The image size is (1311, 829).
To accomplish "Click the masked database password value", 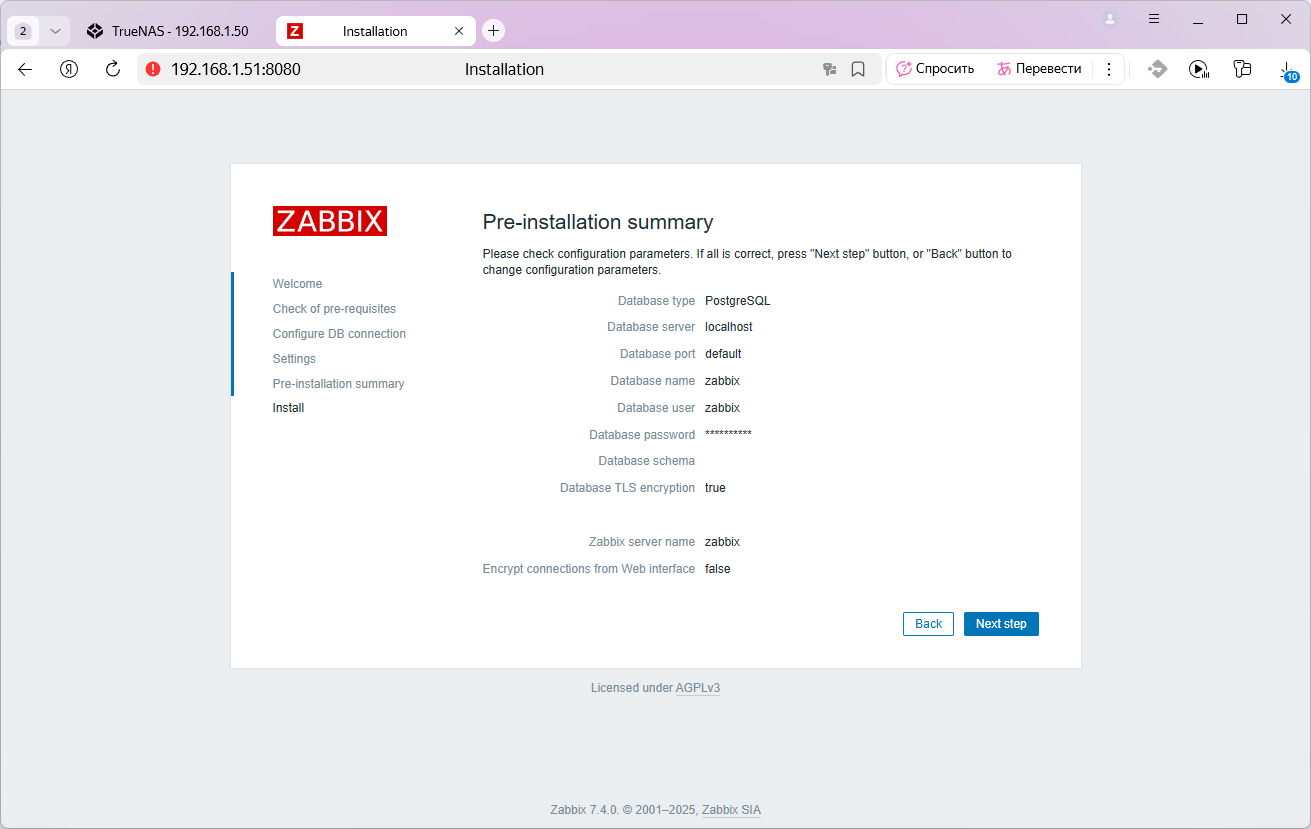I will (728, 434).
